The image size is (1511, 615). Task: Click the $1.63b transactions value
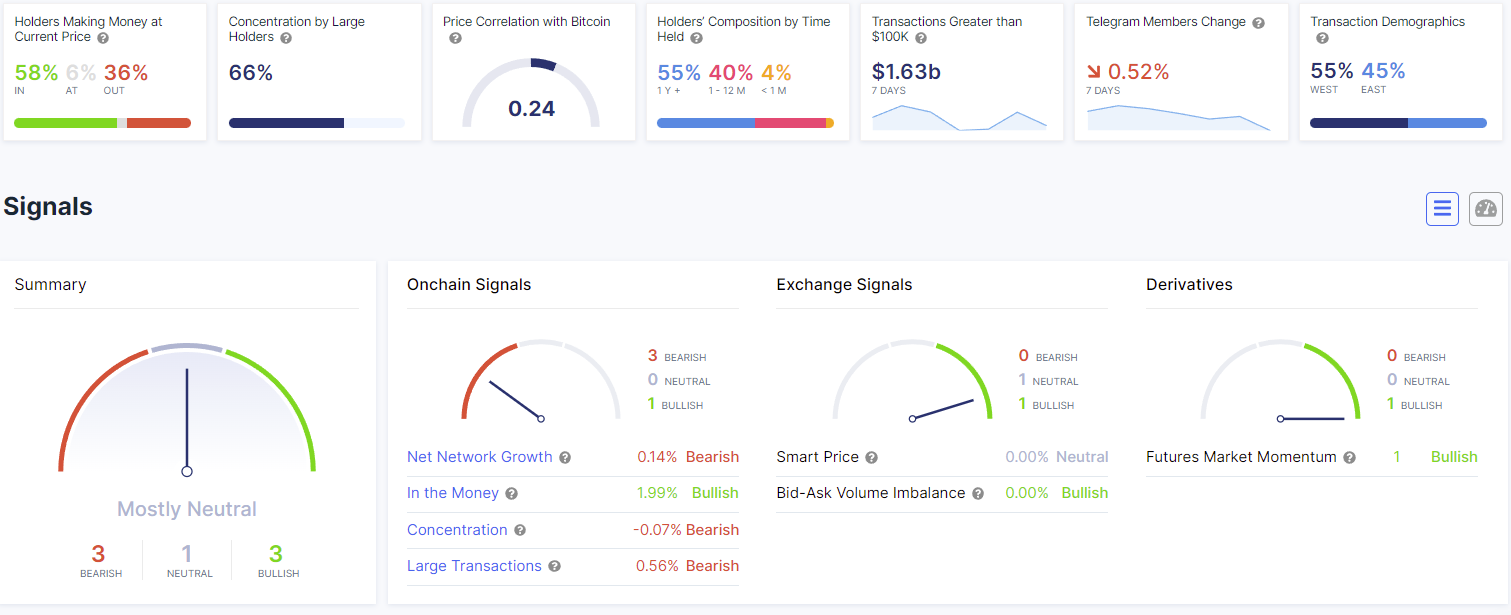click(x=906, y=72)
